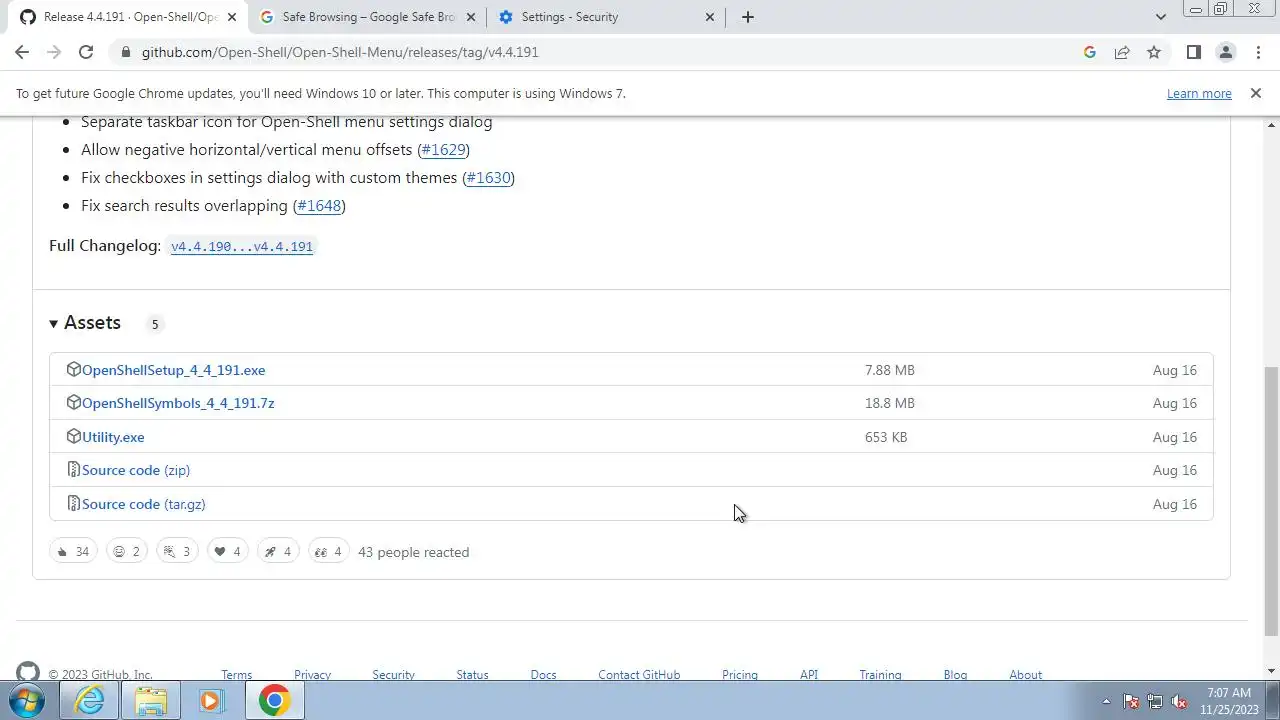This screenshot has height=720, width=1280.
Task: Click the forward navigation arrow
Action: tap(54, 52)
